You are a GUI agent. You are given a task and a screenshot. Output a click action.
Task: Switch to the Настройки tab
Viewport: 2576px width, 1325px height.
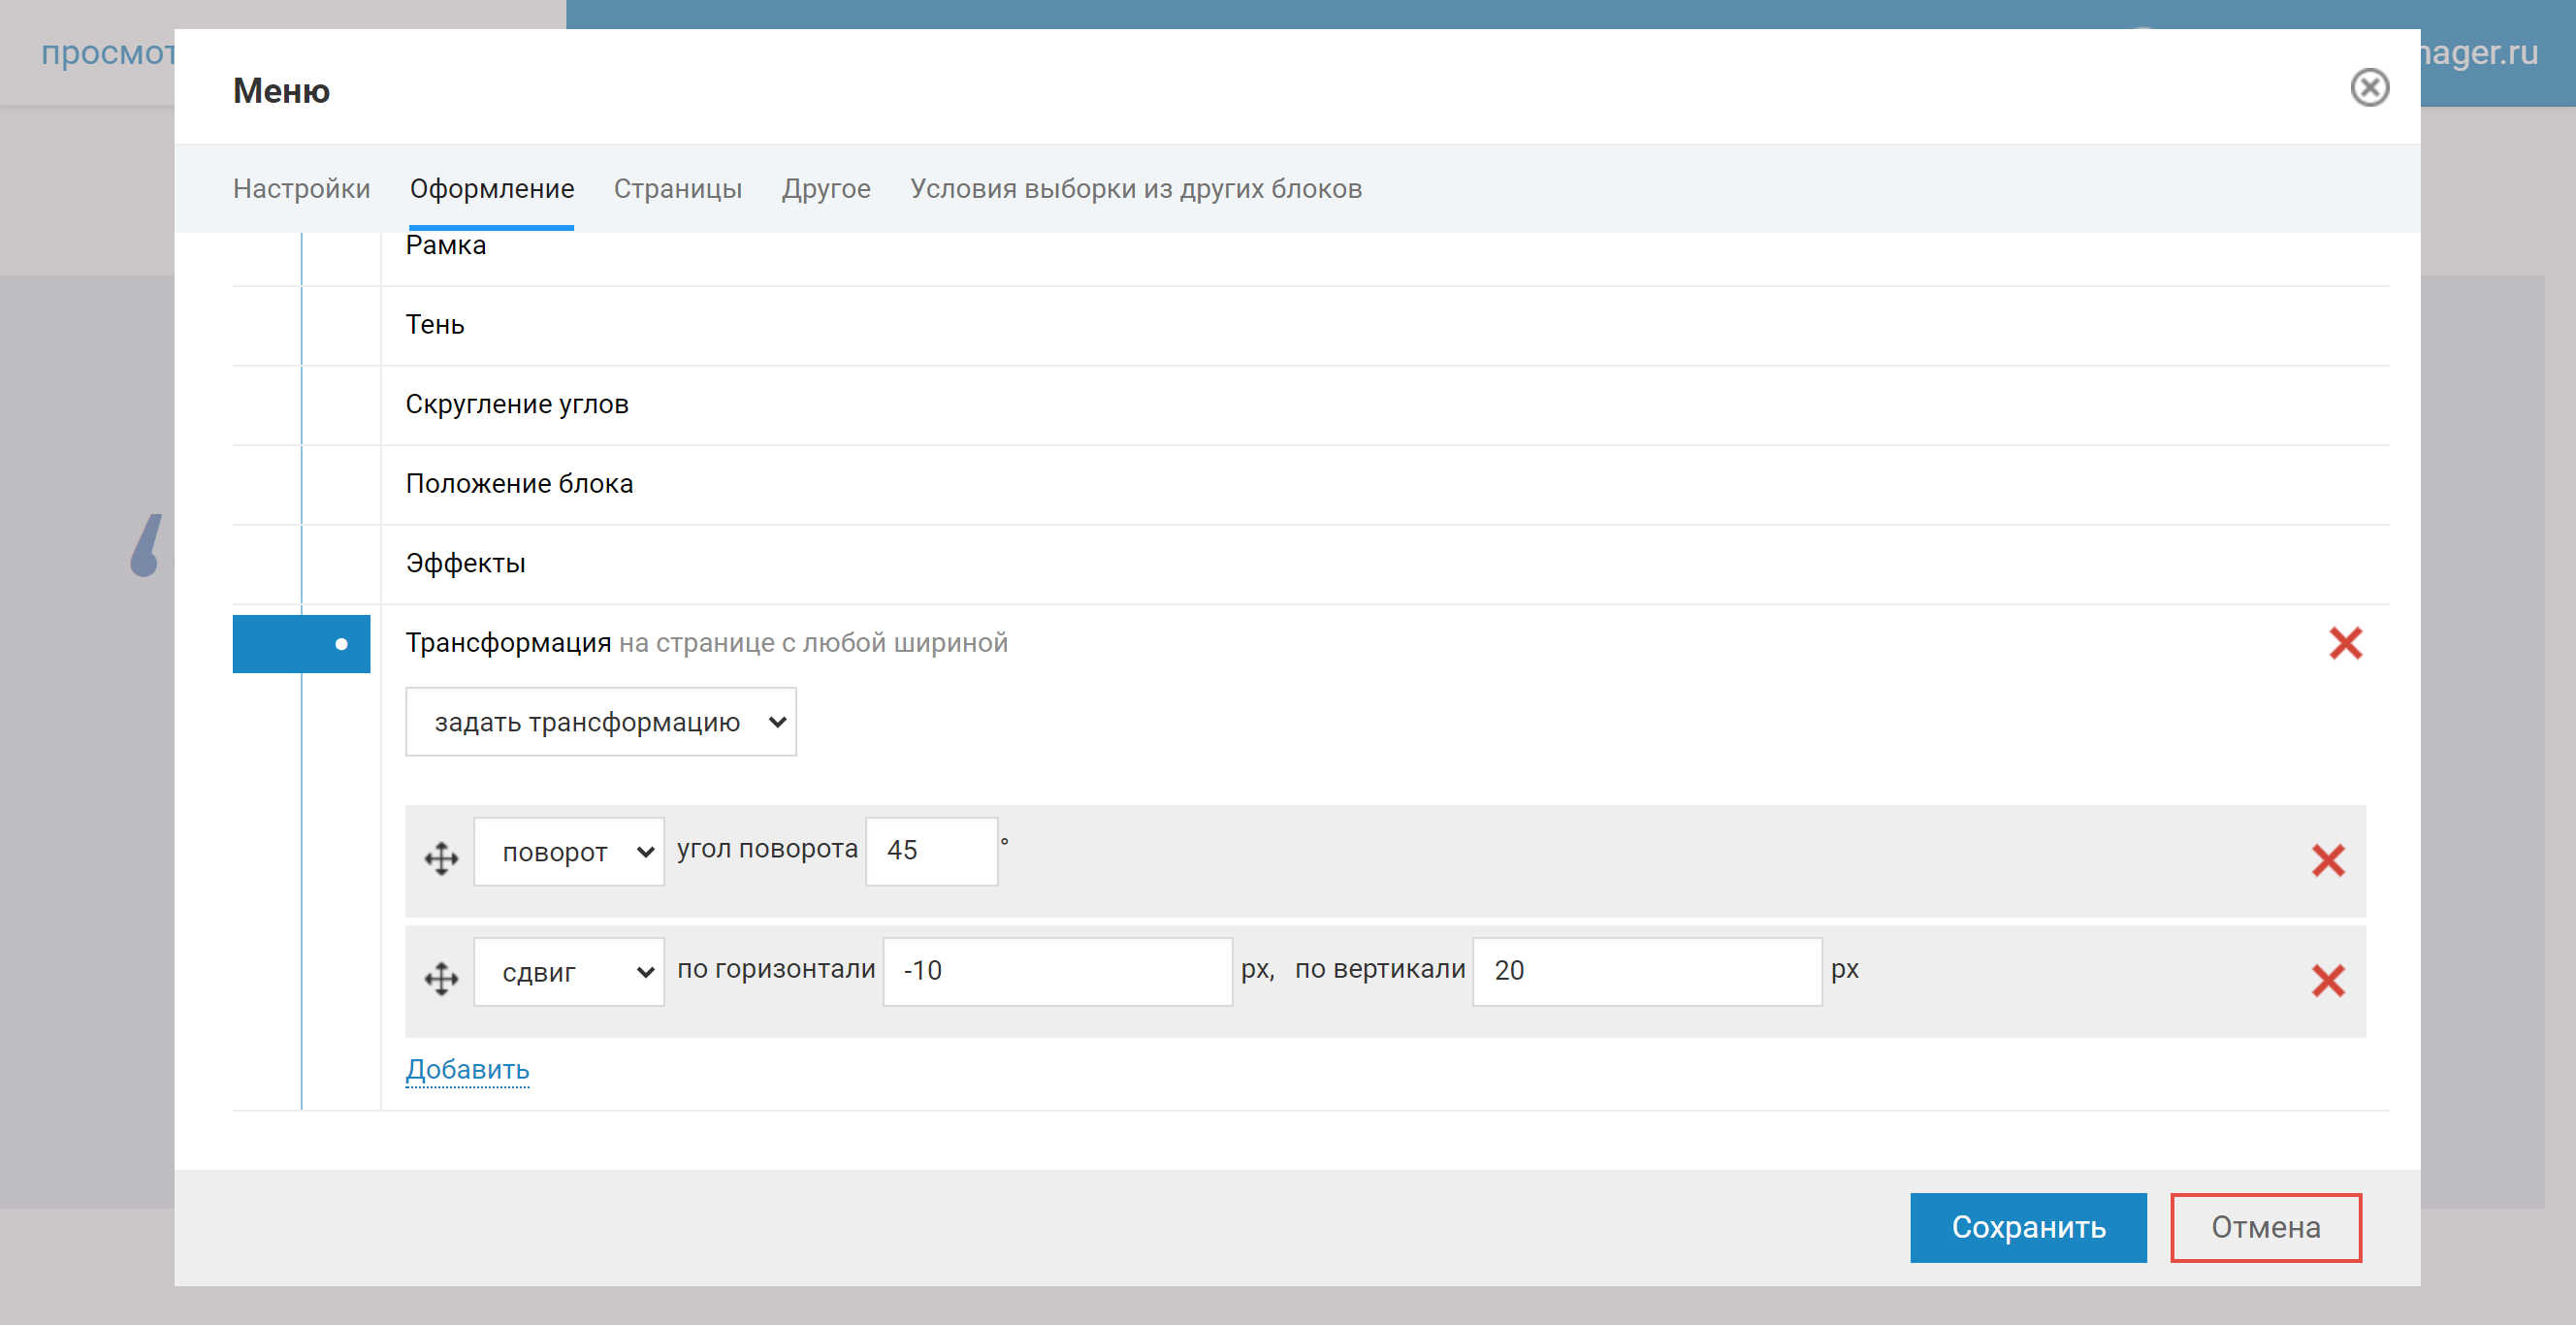click(301, 189)
